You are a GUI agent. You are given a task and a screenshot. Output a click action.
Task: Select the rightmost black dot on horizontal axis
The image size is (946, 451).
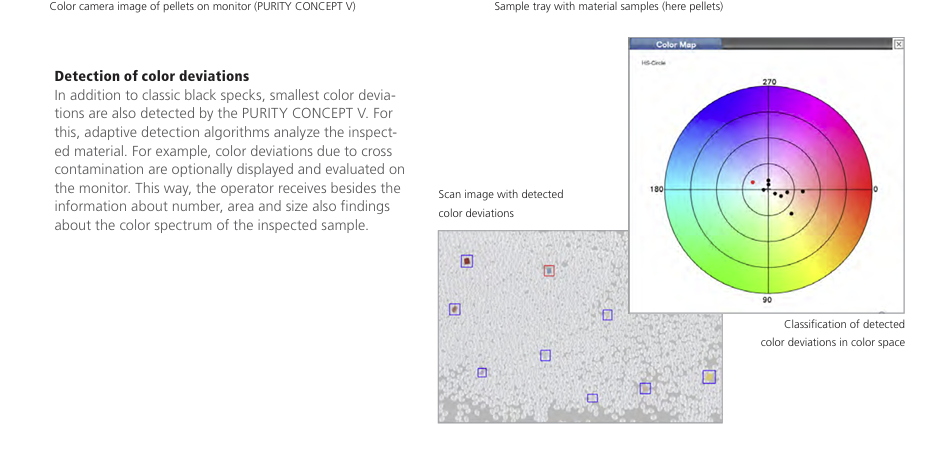click(x=802, y=191)
